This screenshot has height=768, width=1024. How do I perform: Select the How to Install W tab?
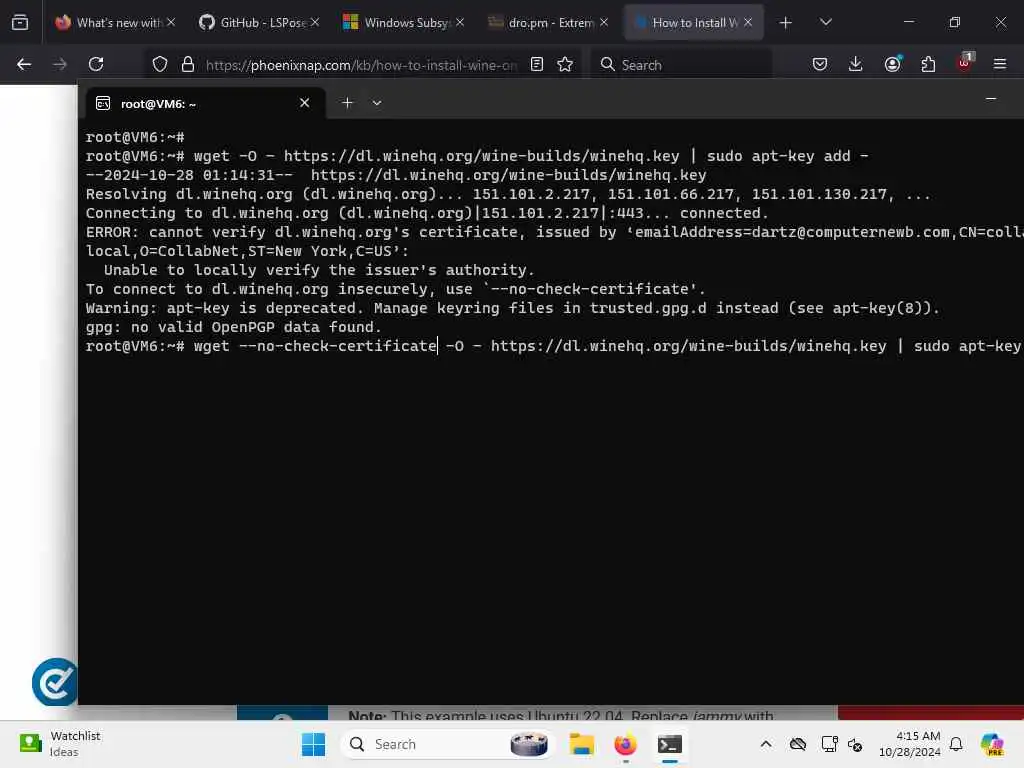[x=694, y=22]
